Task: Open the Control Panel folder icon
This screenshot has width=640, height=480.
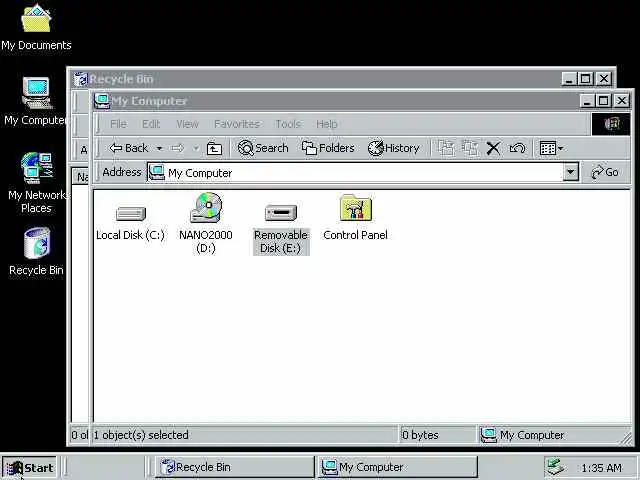Action: click(x=356, y=208)
